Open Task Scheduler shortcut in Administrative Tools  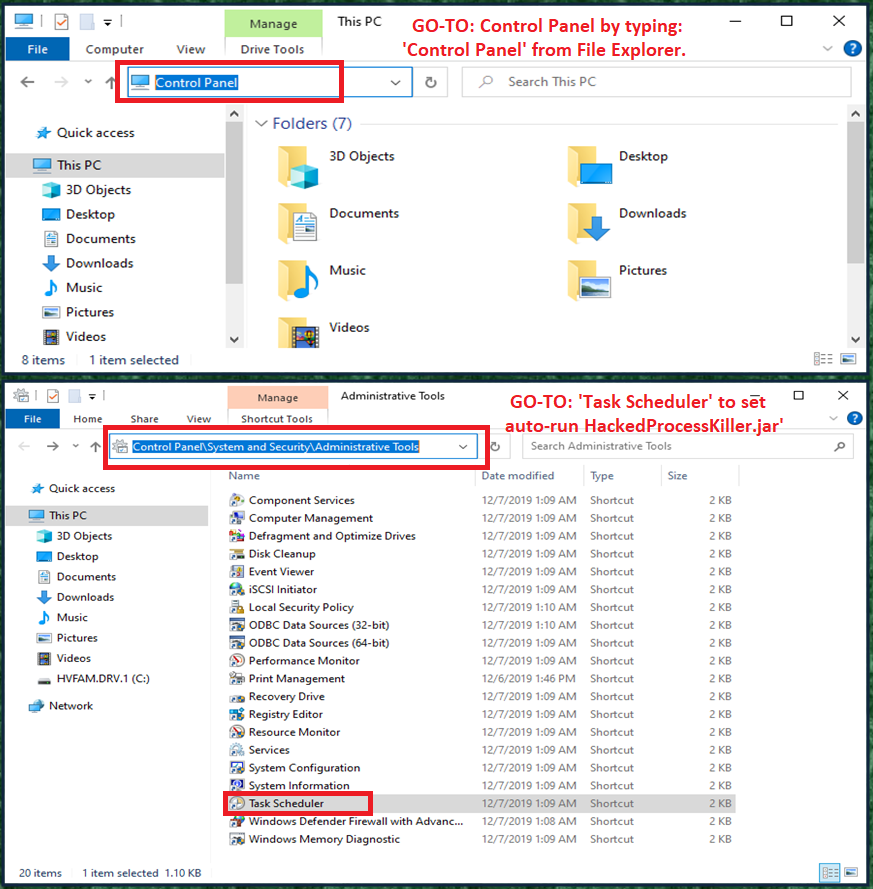tap(286, 803)
